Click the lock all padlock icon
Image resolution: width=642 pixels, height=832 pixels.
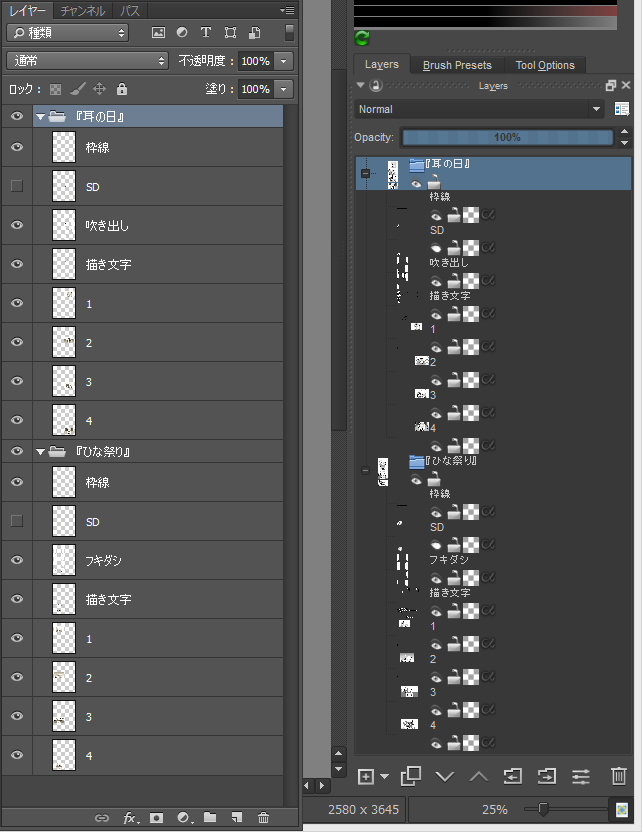(122, 89)
